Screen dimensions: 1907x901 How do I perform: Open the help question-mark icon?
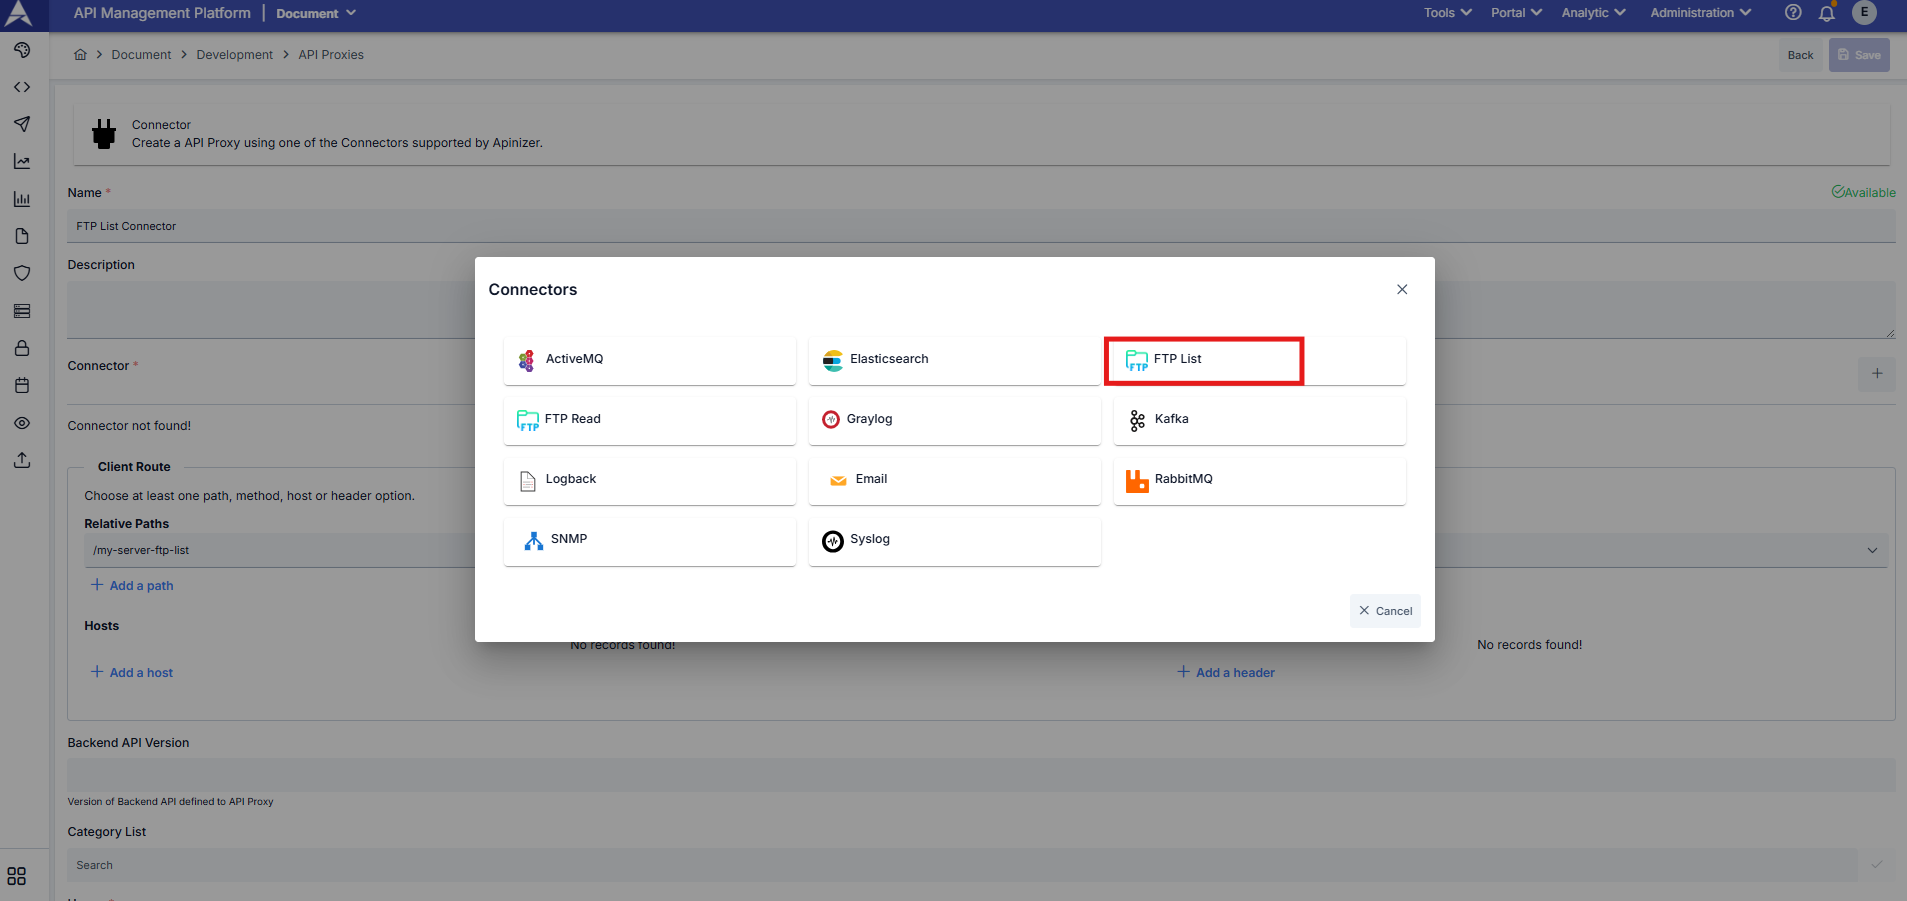coord(1792,13)
